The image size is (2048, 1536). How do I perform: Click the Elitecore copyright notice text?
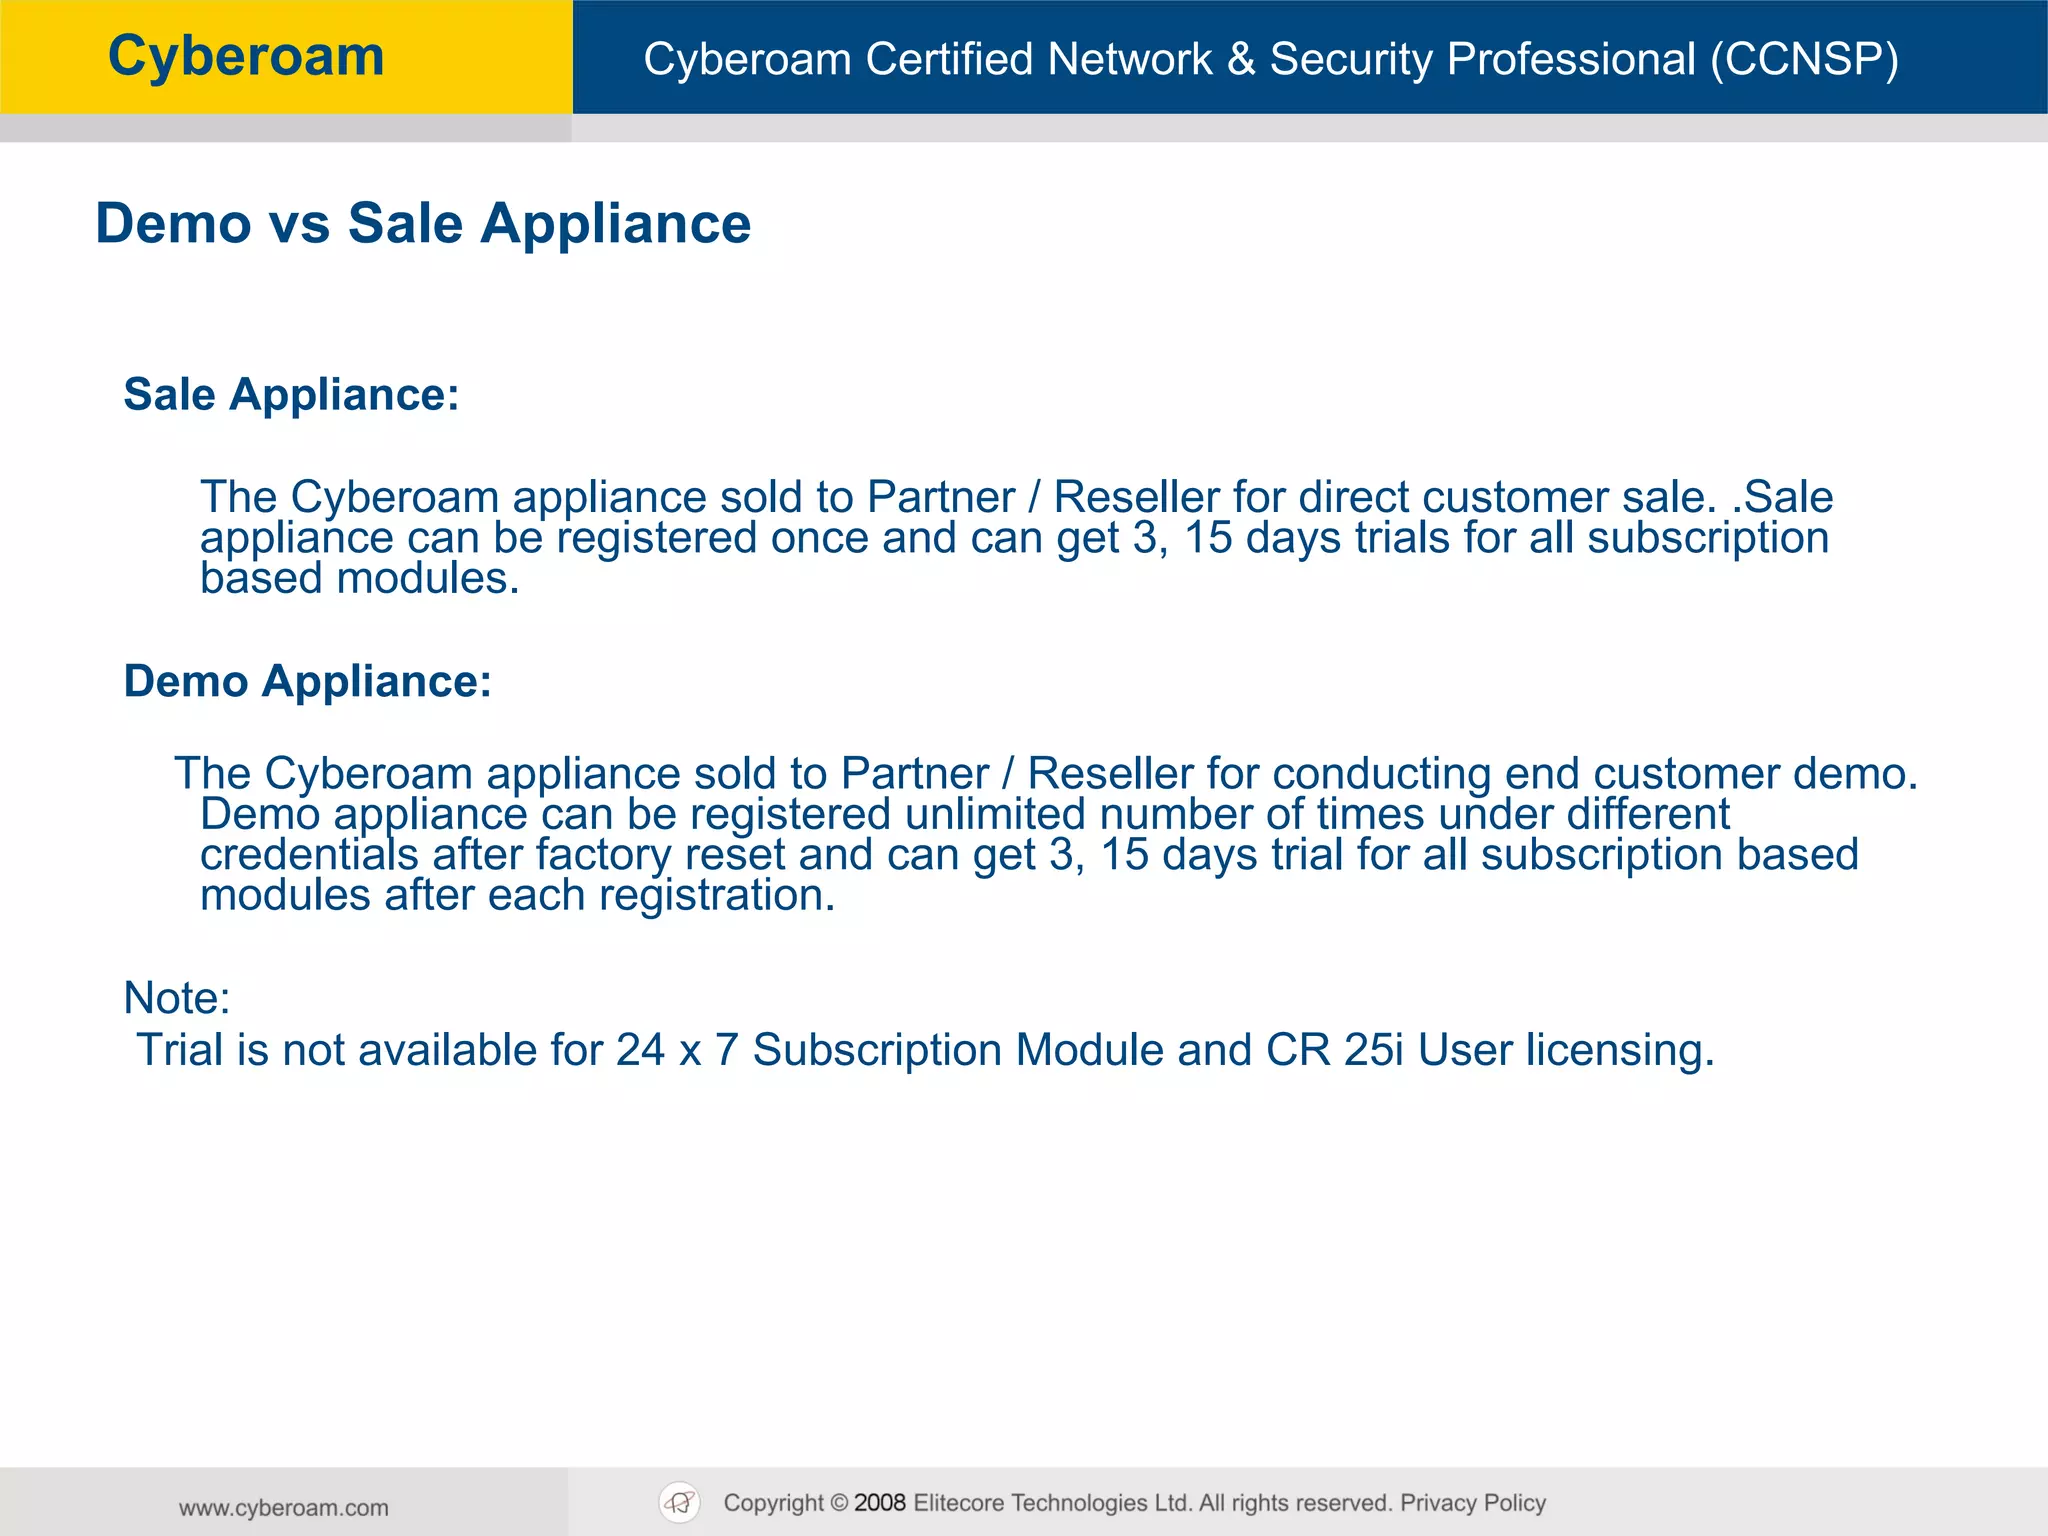1058,1503
